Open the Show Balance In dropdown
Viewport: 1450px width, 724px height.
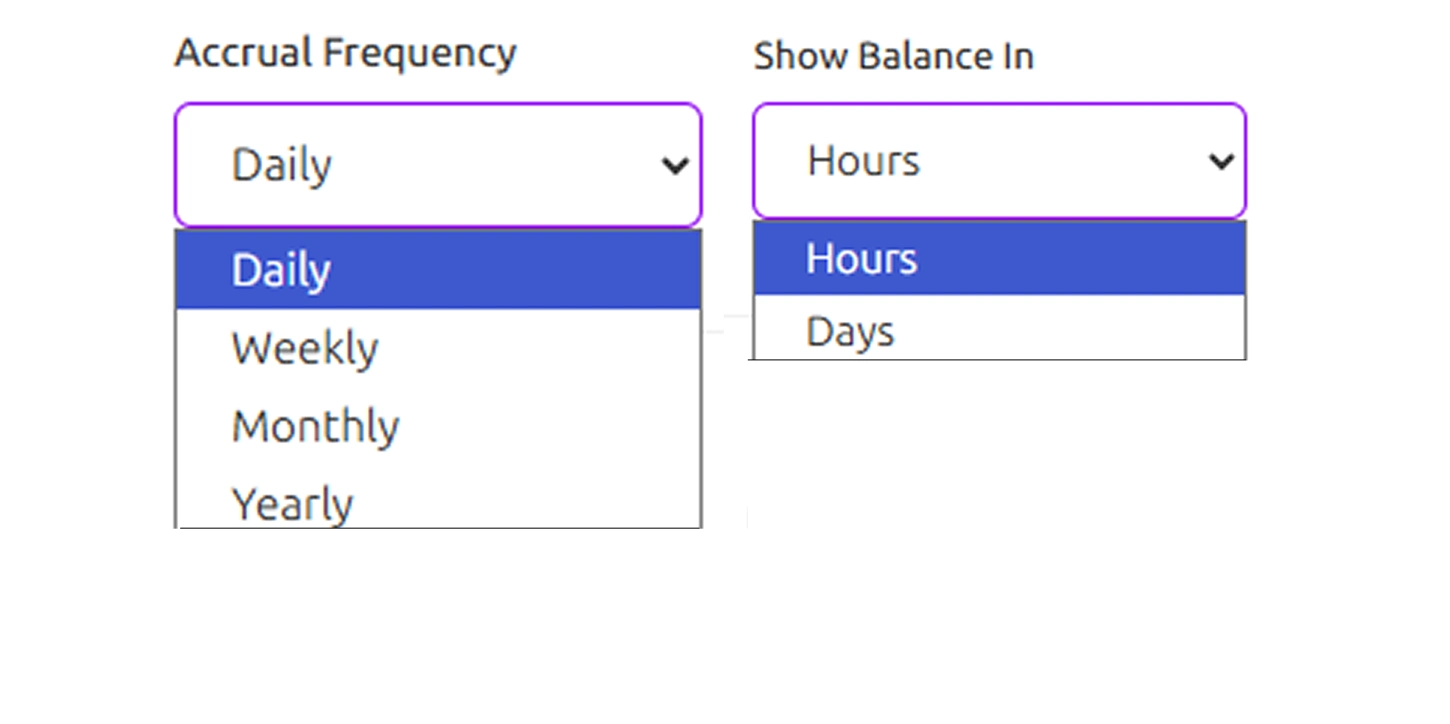click(998, 161)
